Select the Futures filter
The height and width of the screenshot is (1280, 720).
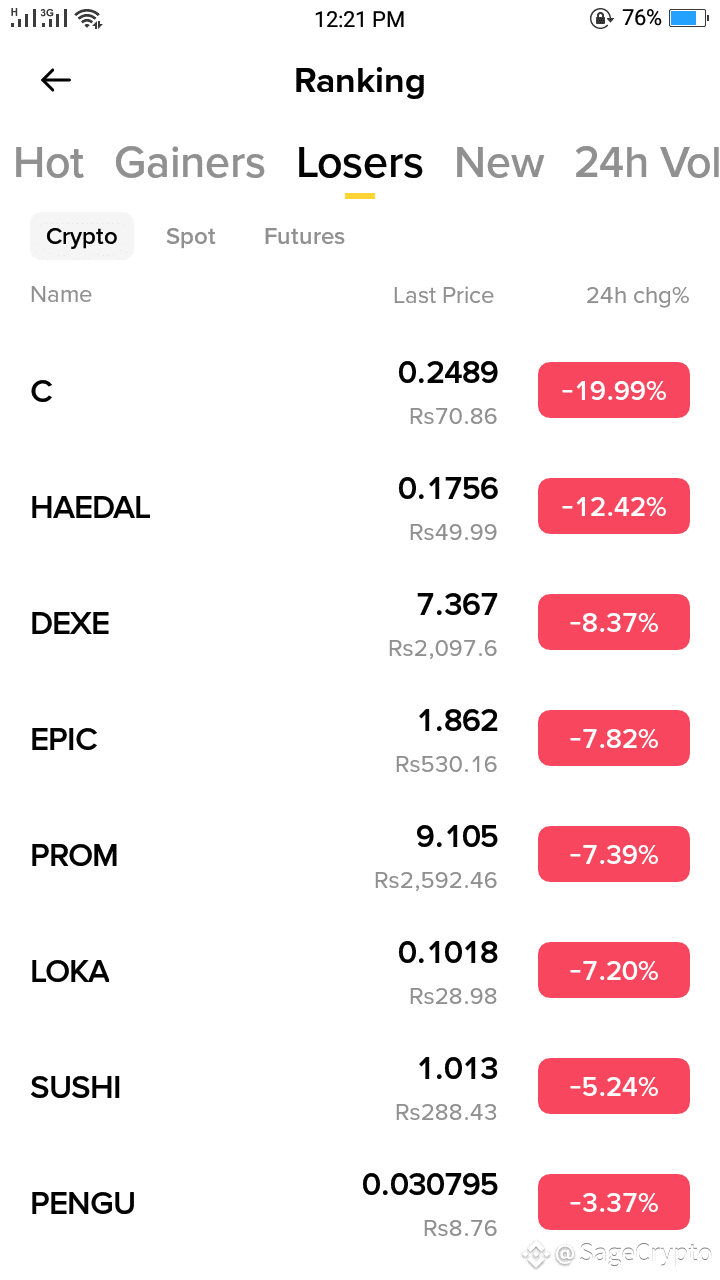[304, 237]
